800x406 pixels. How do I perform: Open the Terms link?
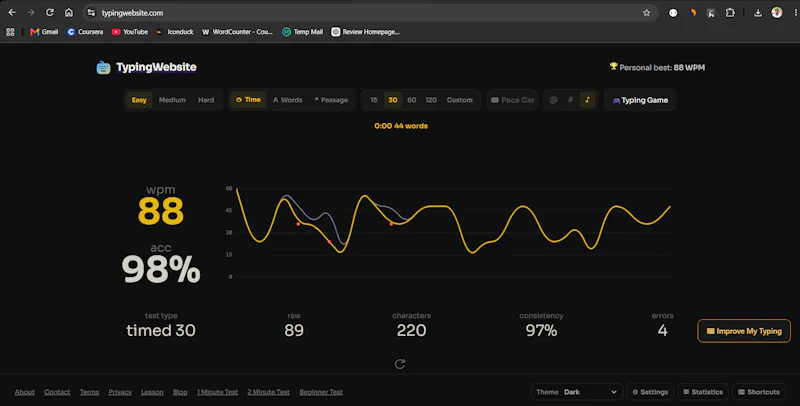[89, 392]
